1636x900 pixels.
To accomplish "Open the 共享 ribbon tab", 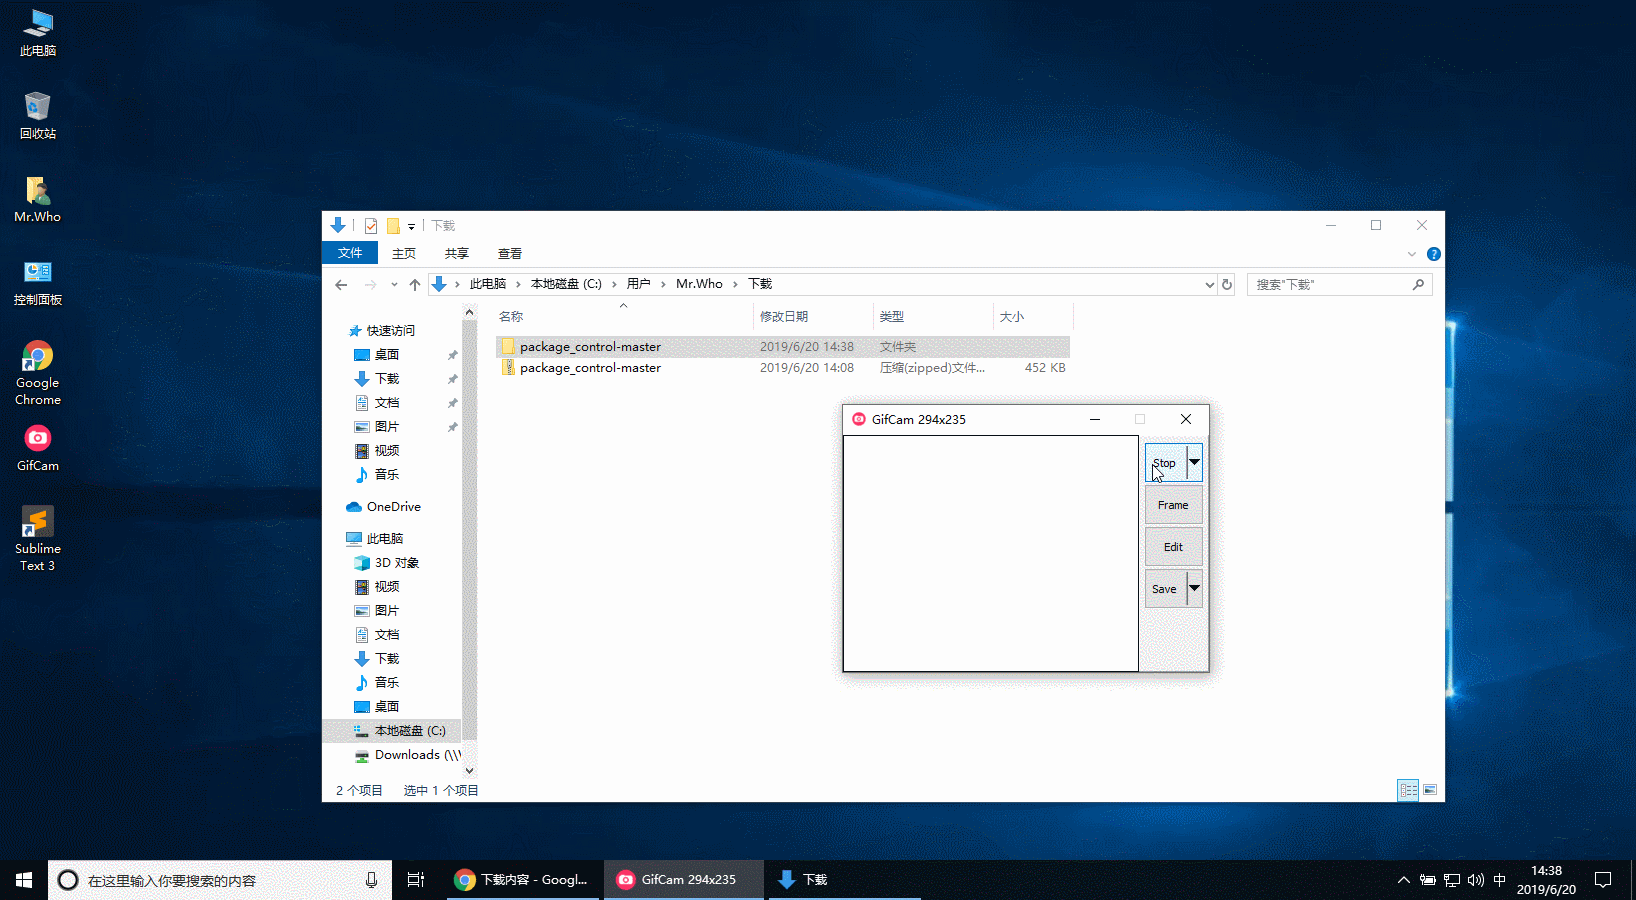I will pyautogui.click(x=457, y=254).
